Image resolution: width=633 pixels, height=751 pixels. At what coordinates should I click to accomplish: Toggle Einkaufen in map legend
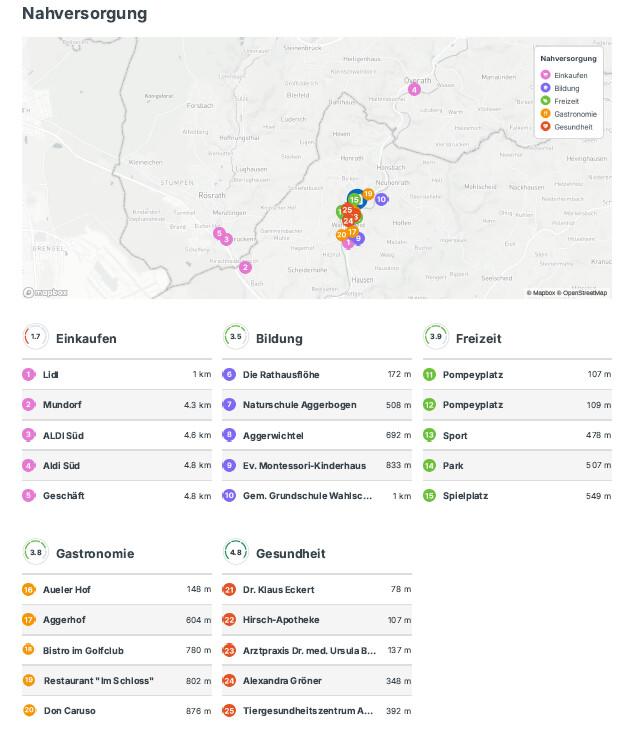pyautogui.click(x=570, y=76)
